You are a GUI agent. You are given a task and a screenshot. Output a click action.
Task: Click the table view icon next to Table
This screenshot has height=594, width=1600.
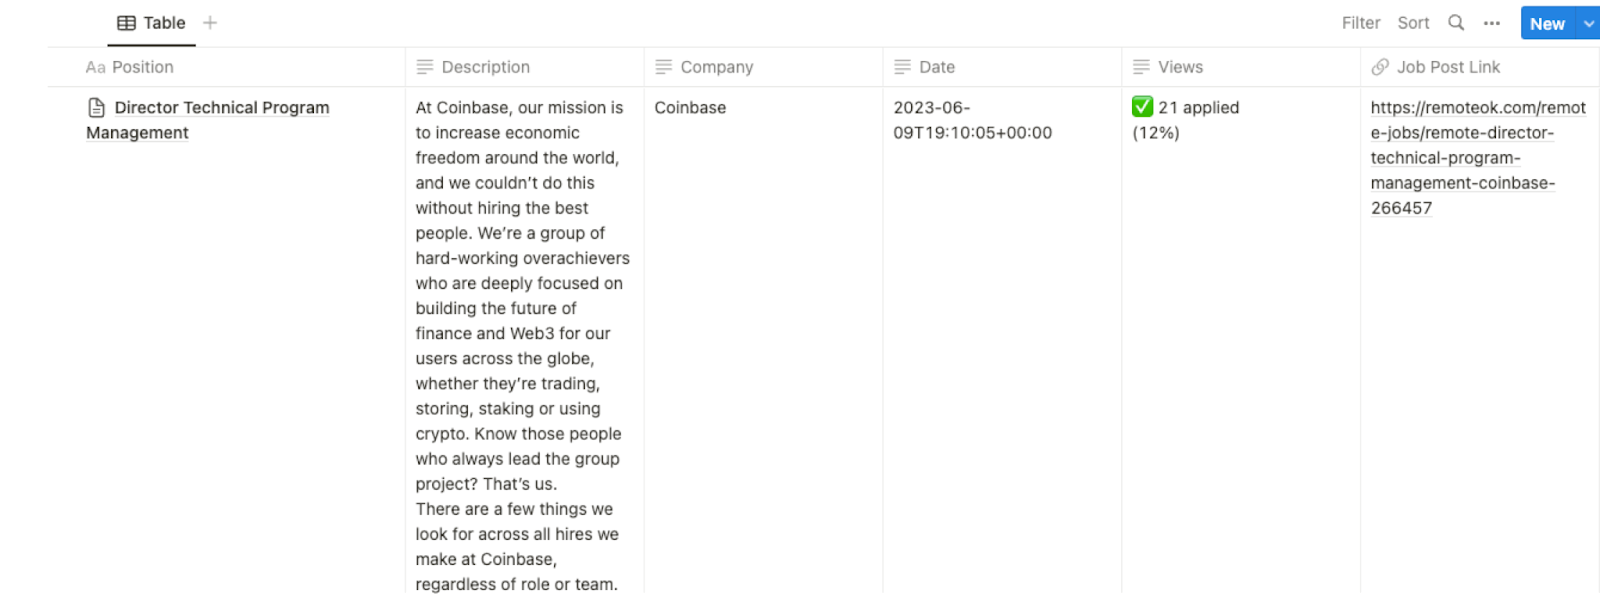(126, 22)
